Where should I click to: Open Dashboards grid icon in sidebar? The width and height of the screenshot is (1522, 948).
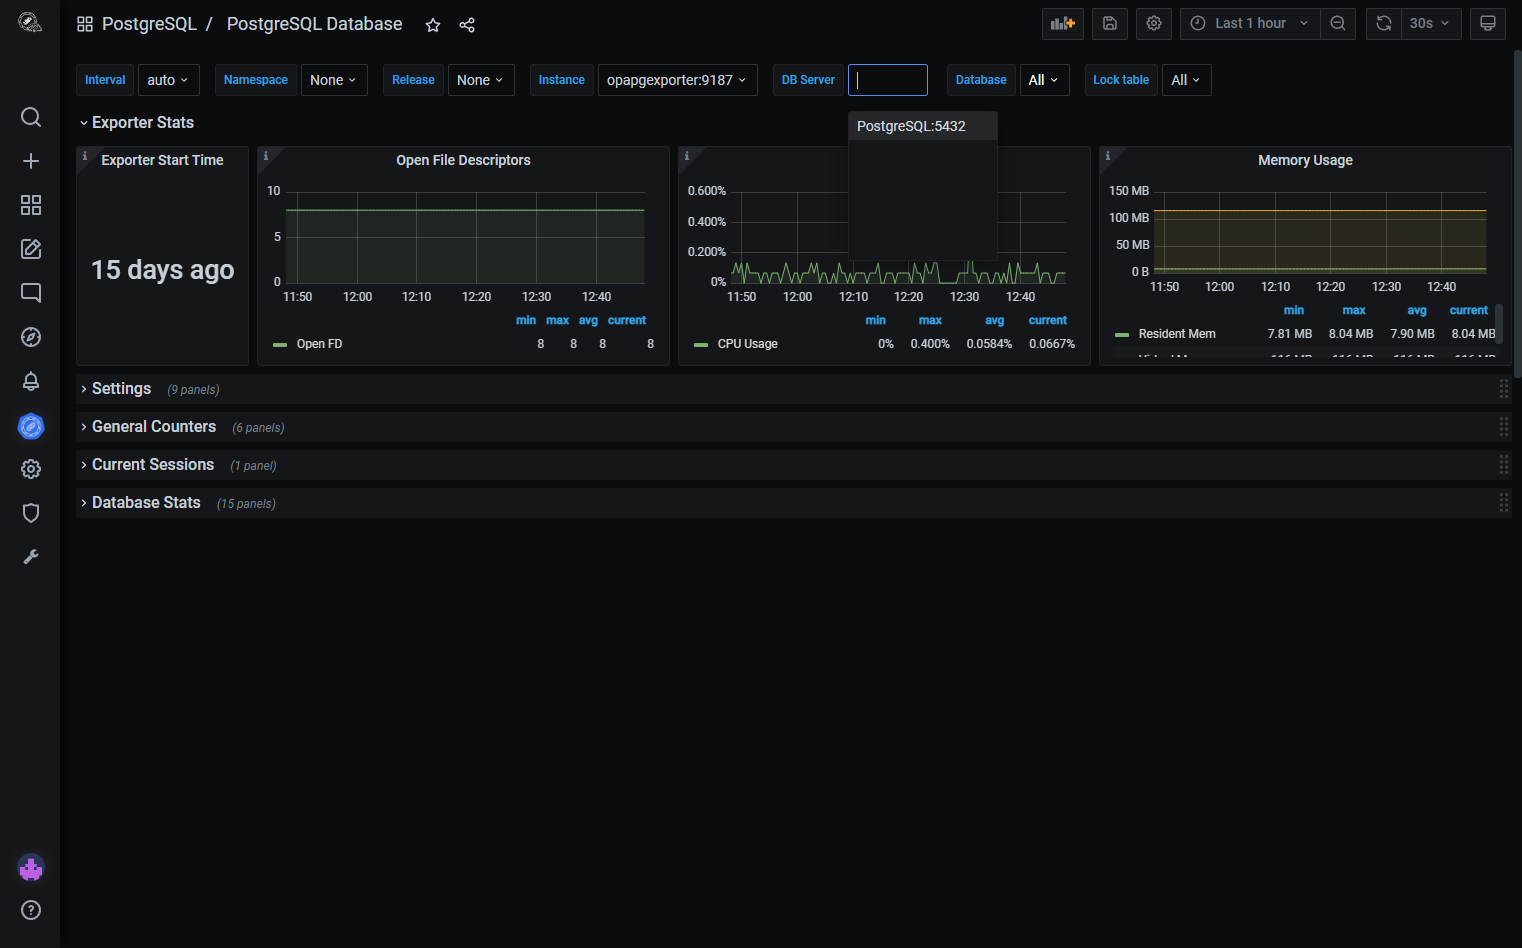pyautogui.click(x=31, y=205)
